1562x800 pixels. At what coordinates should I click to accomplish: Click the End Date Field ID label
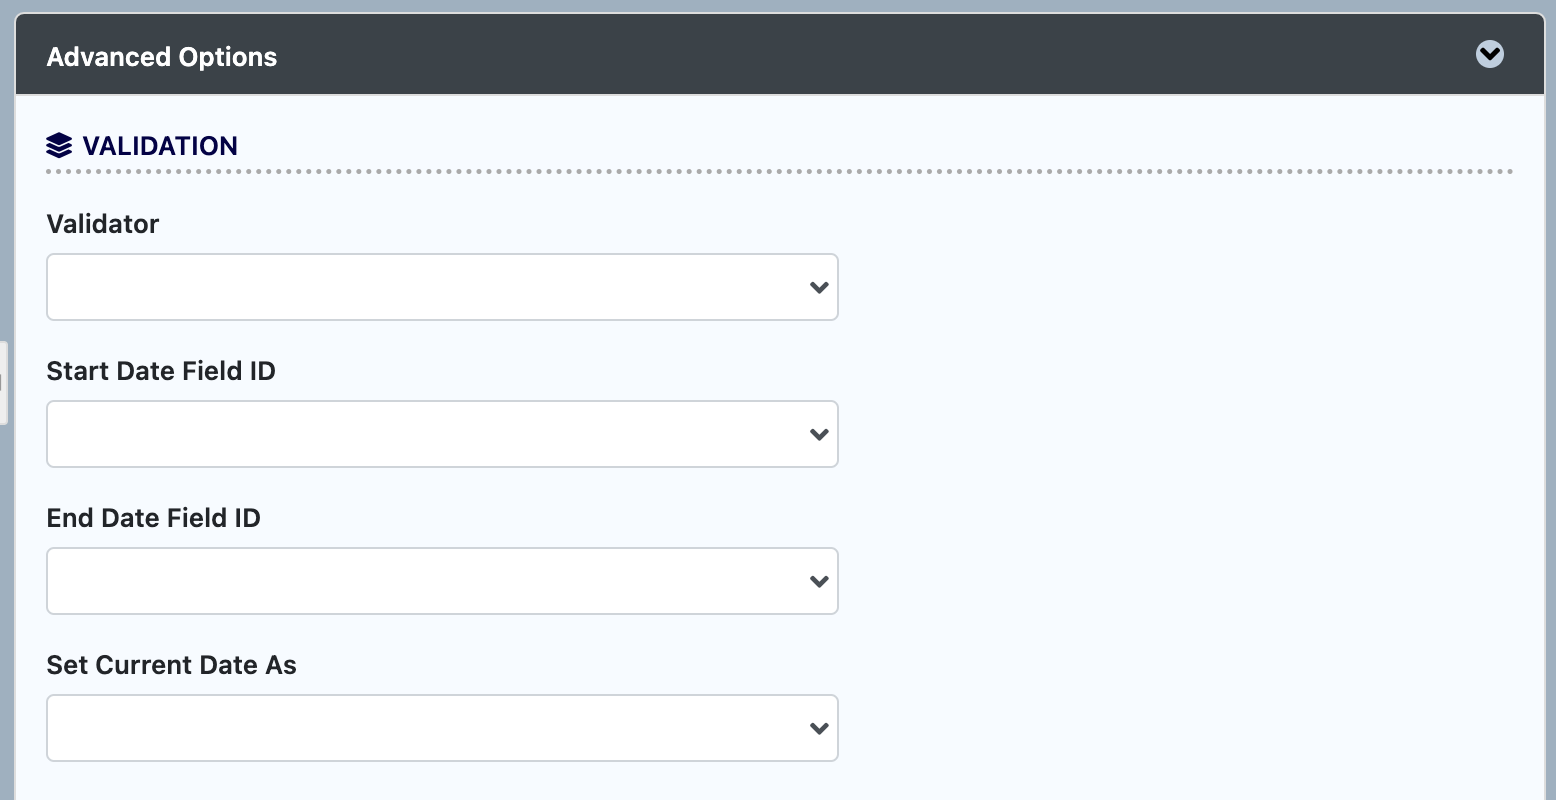(154, 518)
